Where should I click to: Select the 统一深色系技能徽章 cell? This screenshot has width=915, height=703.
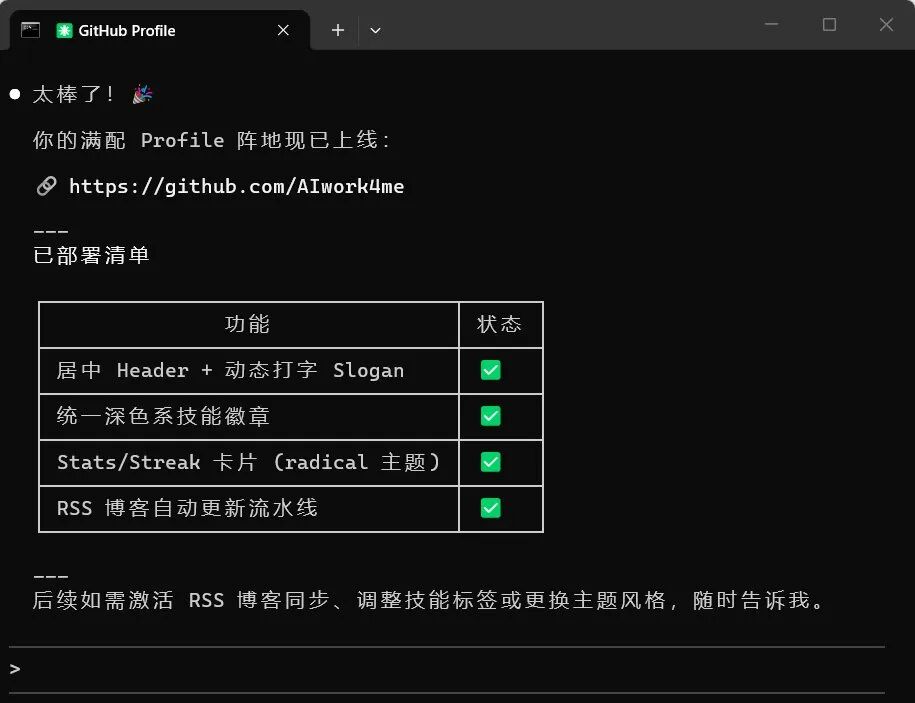coord(248,417)
